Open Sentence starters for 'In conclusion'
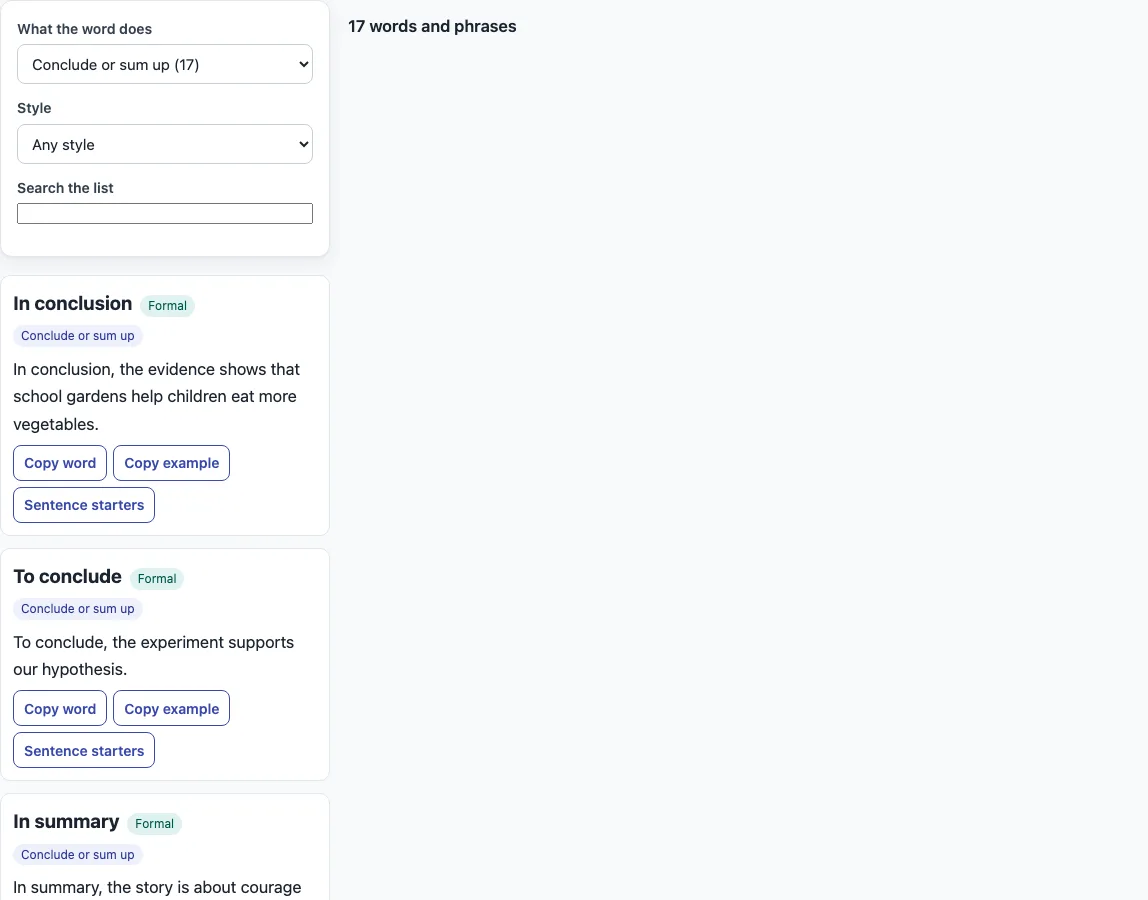This screenshot has height=900, width=1148. 84,505
